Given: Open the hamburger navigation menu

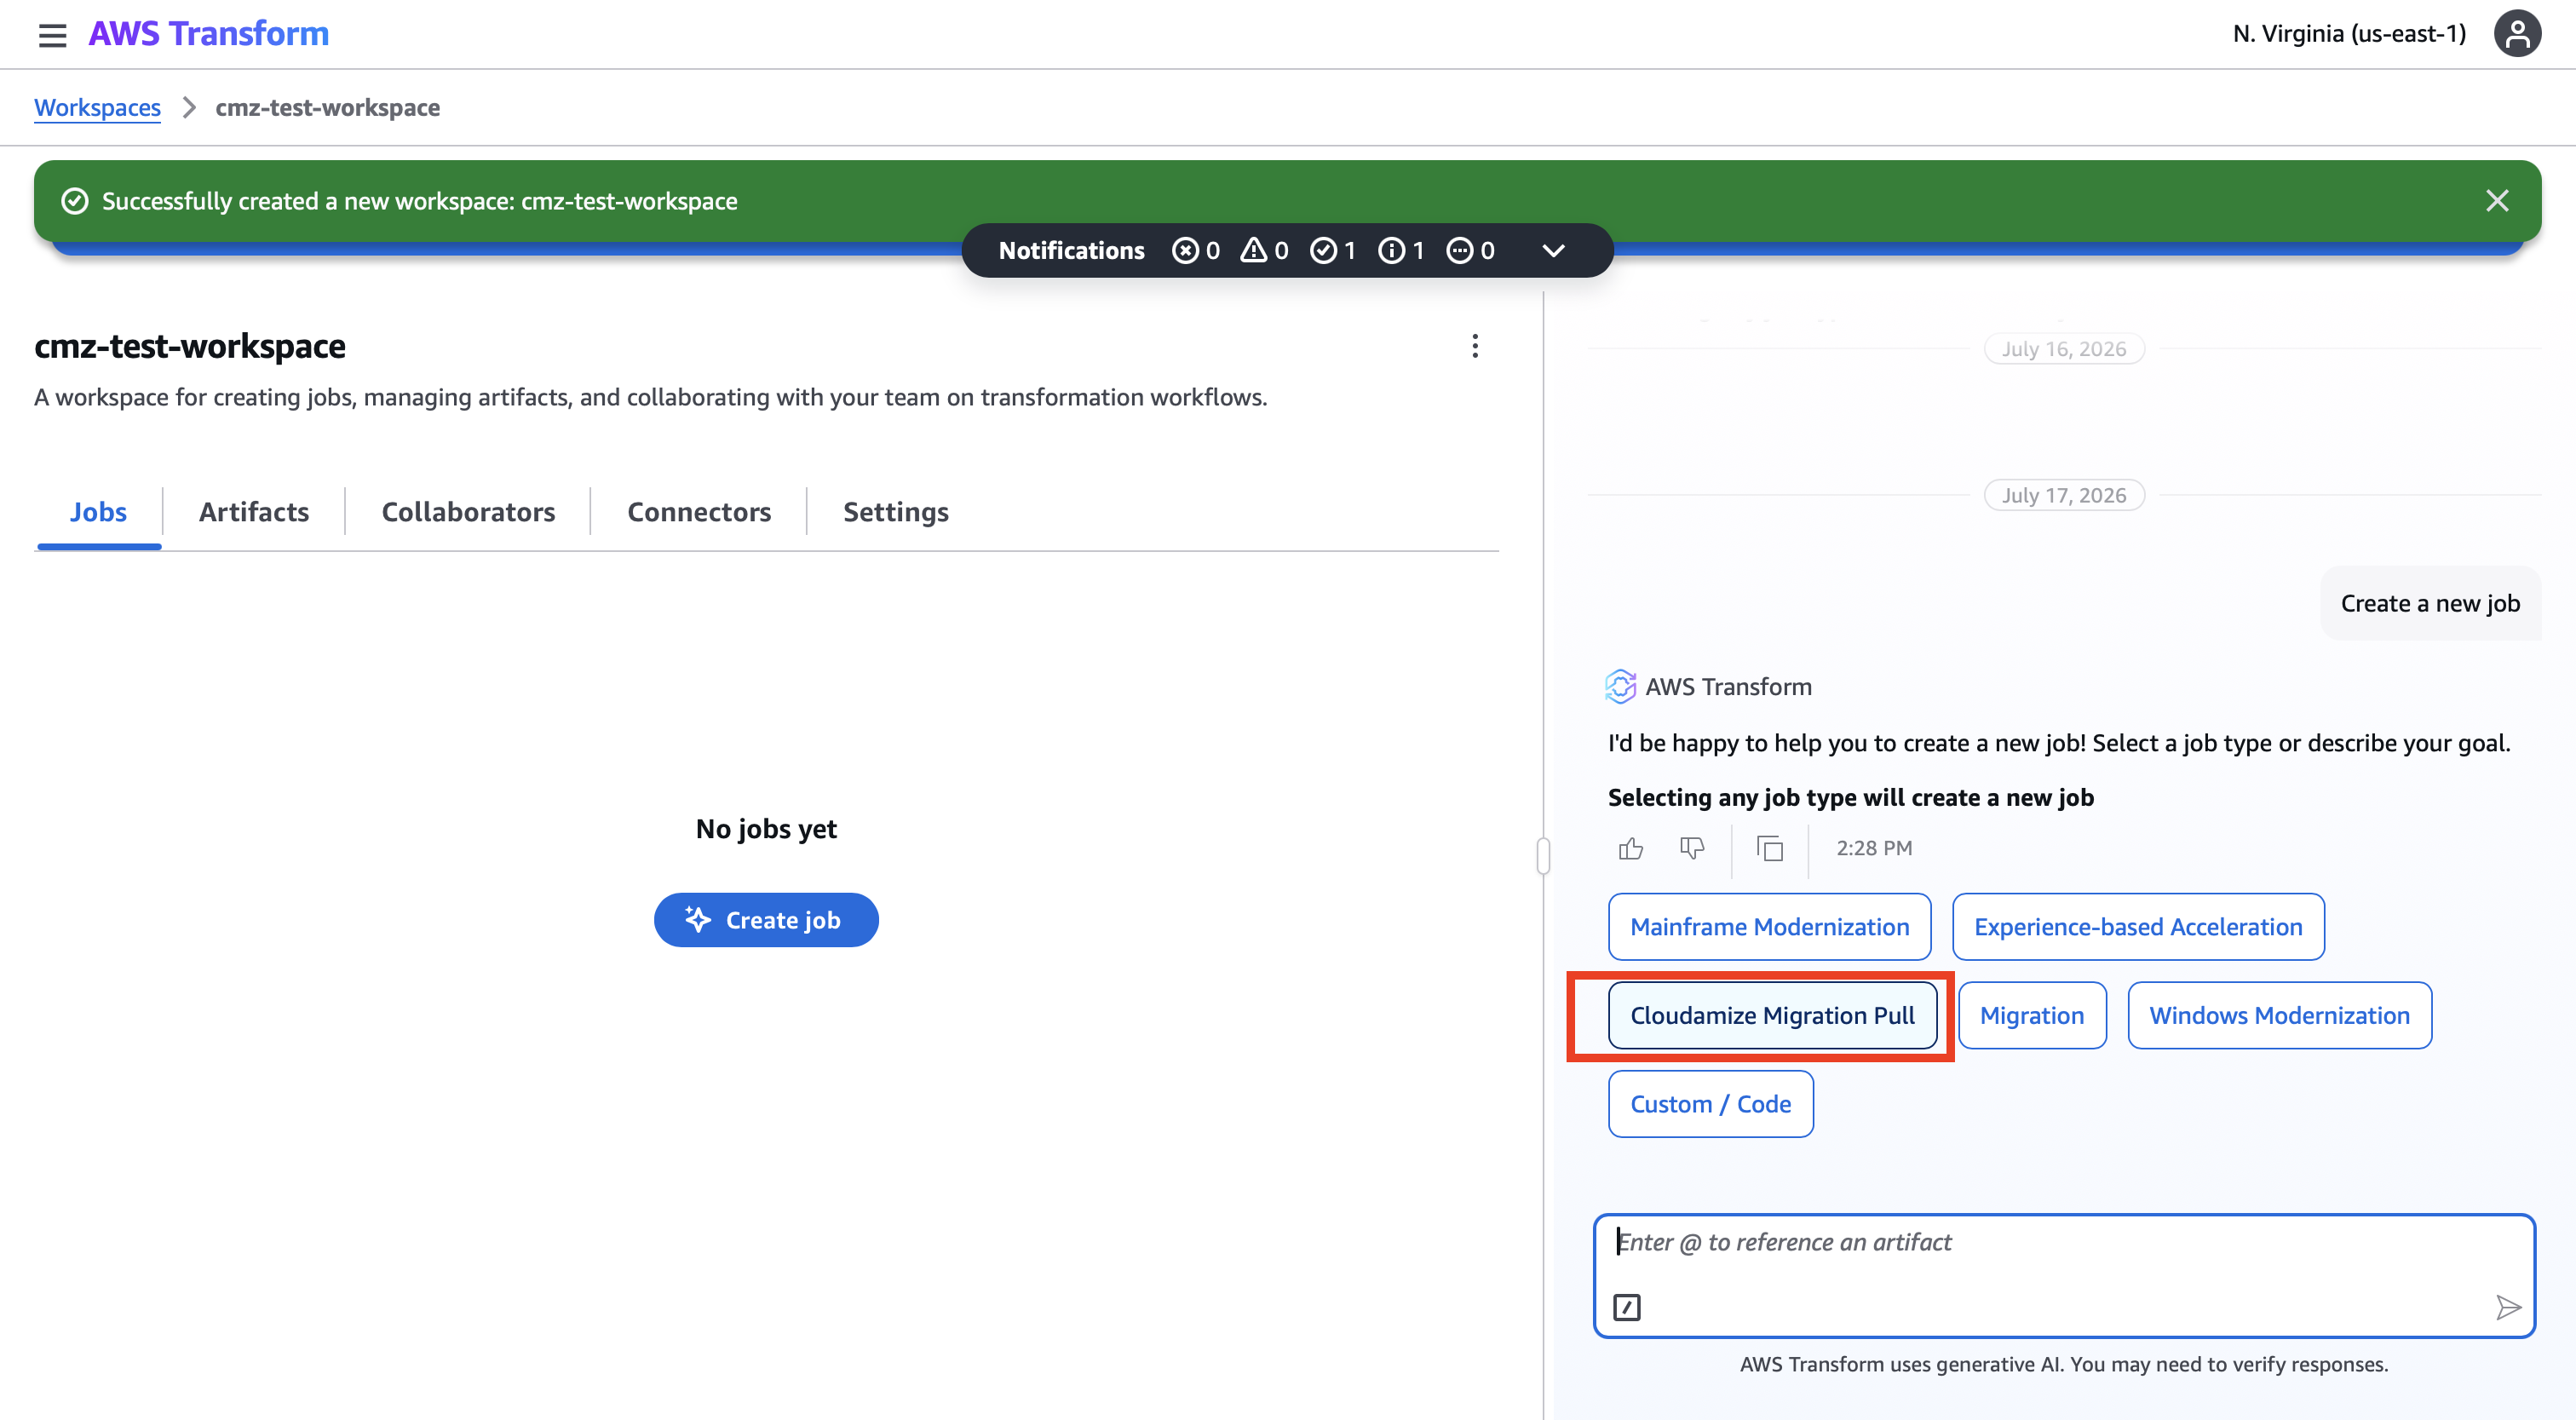Looking at the screenshot, I should [52, 35].
